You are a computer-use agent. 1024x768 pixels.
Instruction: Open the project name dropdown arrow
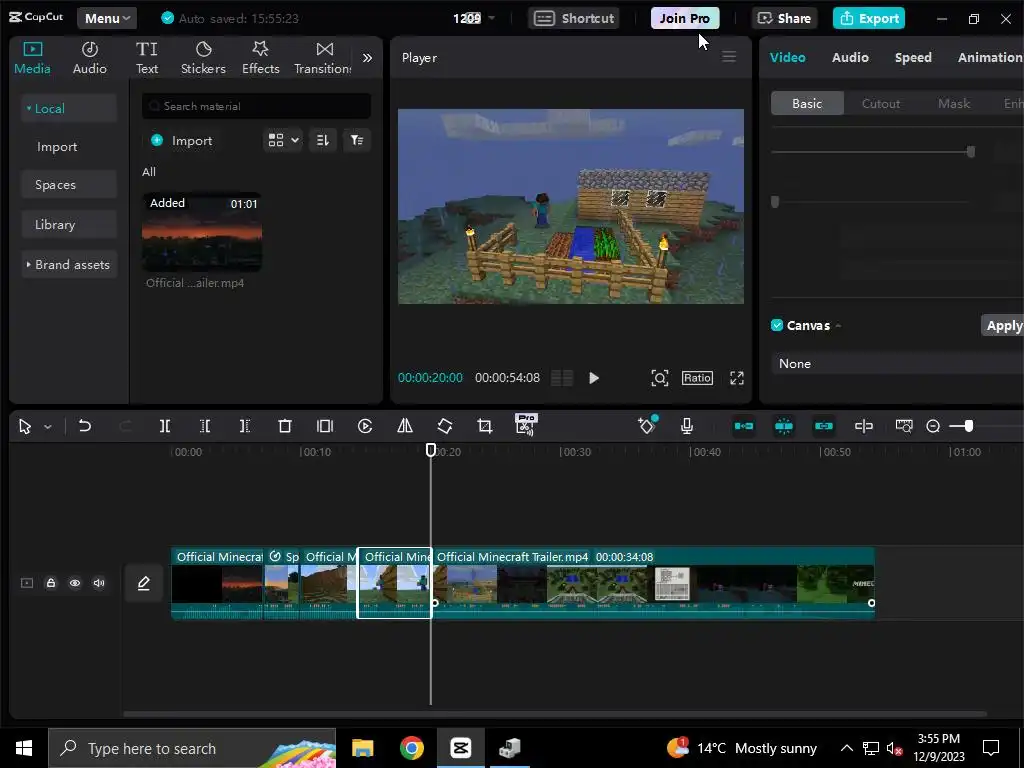point(492,18)
